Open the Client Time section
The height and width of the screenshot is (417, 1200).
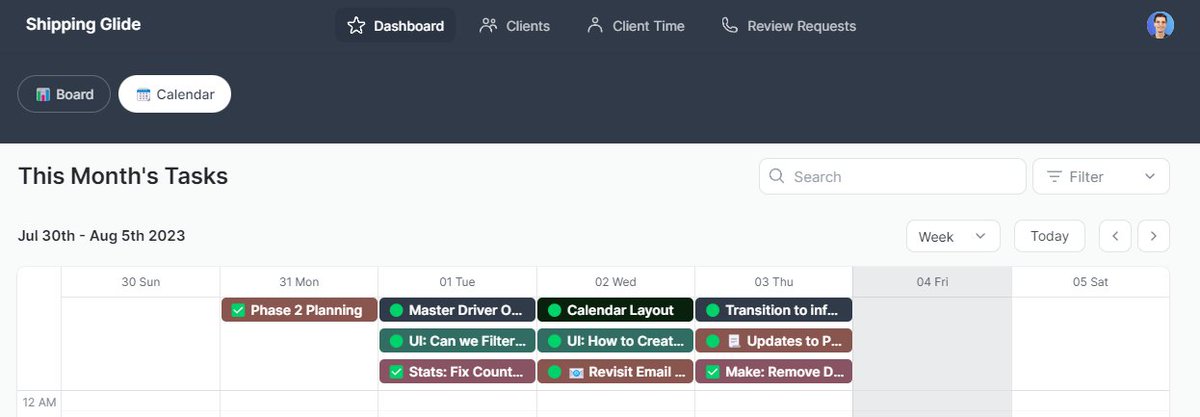[635, 26]
